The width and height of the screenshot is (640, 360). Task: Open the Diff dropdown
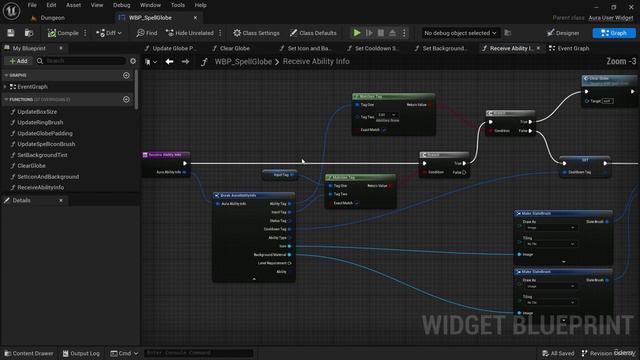click(109, 33)
